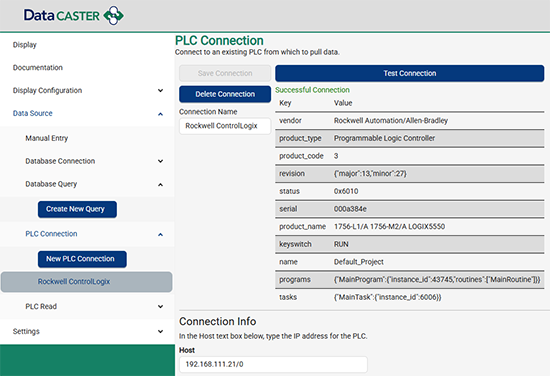Click the Successful Connection status text

312,90
